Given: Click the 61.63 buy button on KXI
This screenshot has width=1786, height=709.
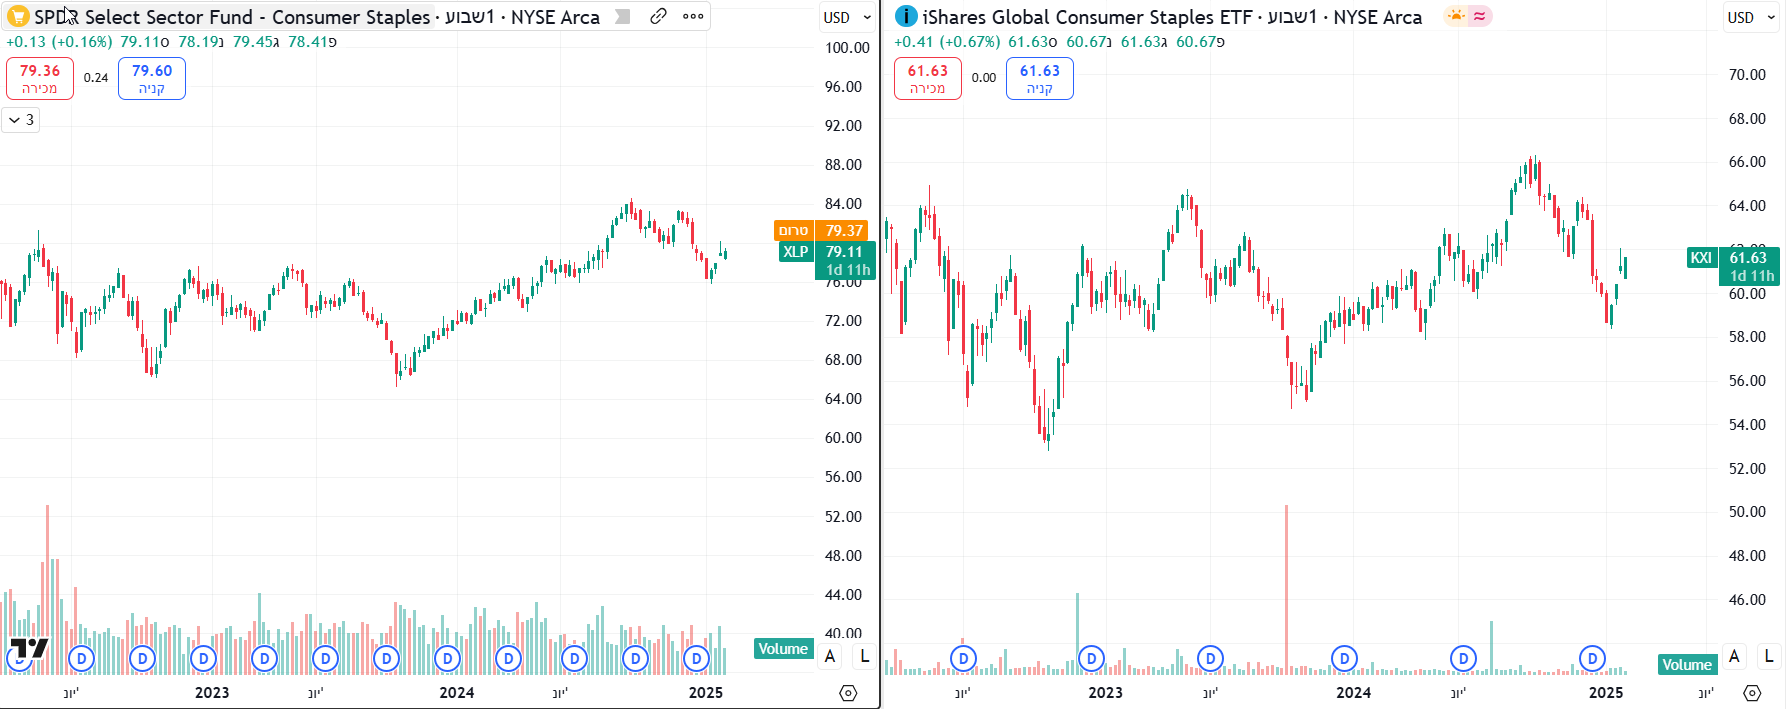Looking at the screenshot, I should click(1040, 78).
